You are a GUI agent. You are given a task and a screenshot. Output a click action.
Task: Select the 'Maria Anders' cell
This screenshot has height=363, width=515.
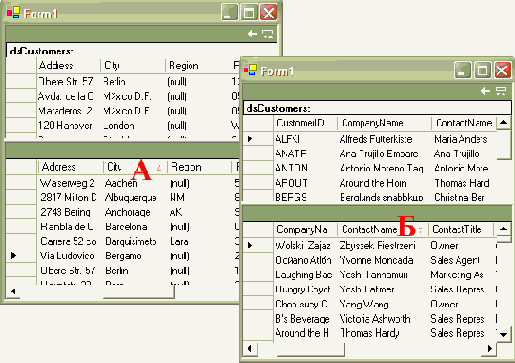coord(464,139)
